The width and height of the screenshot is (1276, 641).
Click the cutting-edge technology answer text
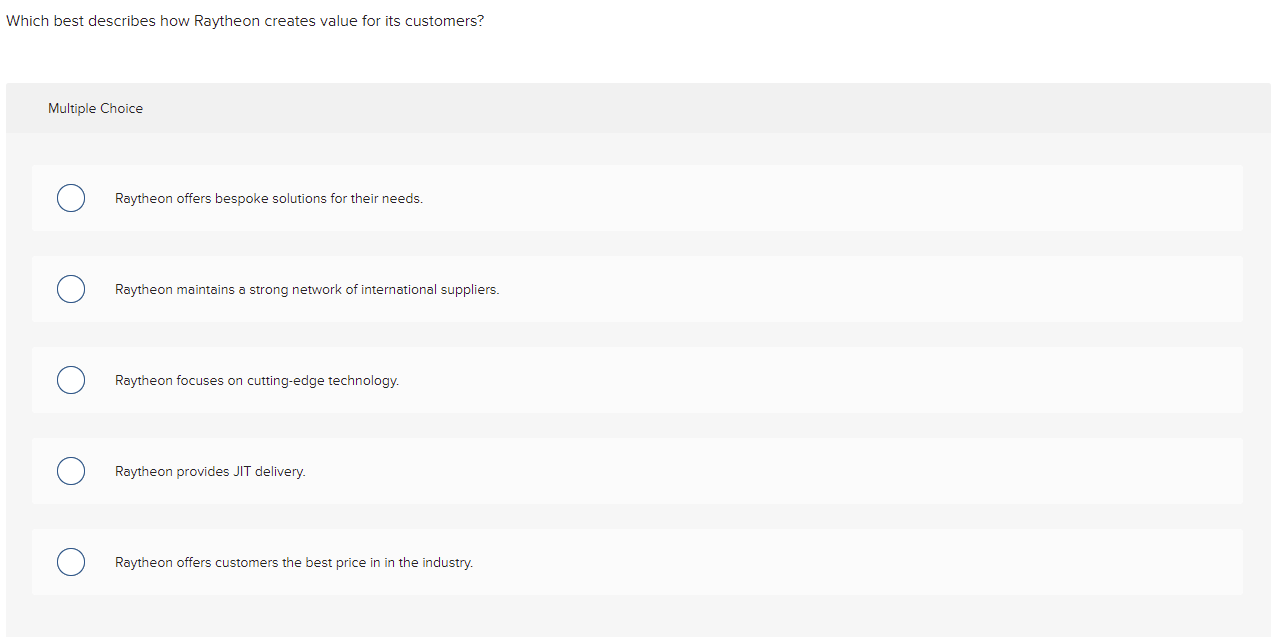coord(256,380)
